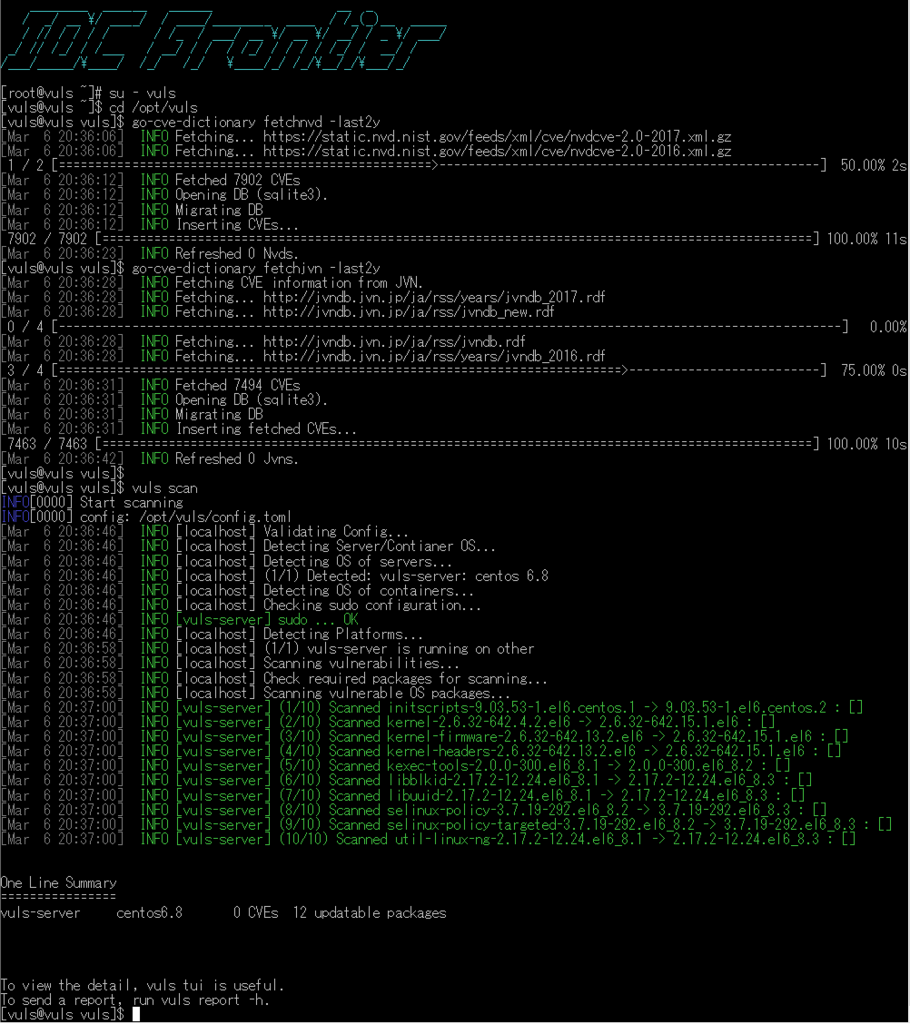Click the 'su - vuls' command text
910x1024 pixels.
click(x=142, y=93)
